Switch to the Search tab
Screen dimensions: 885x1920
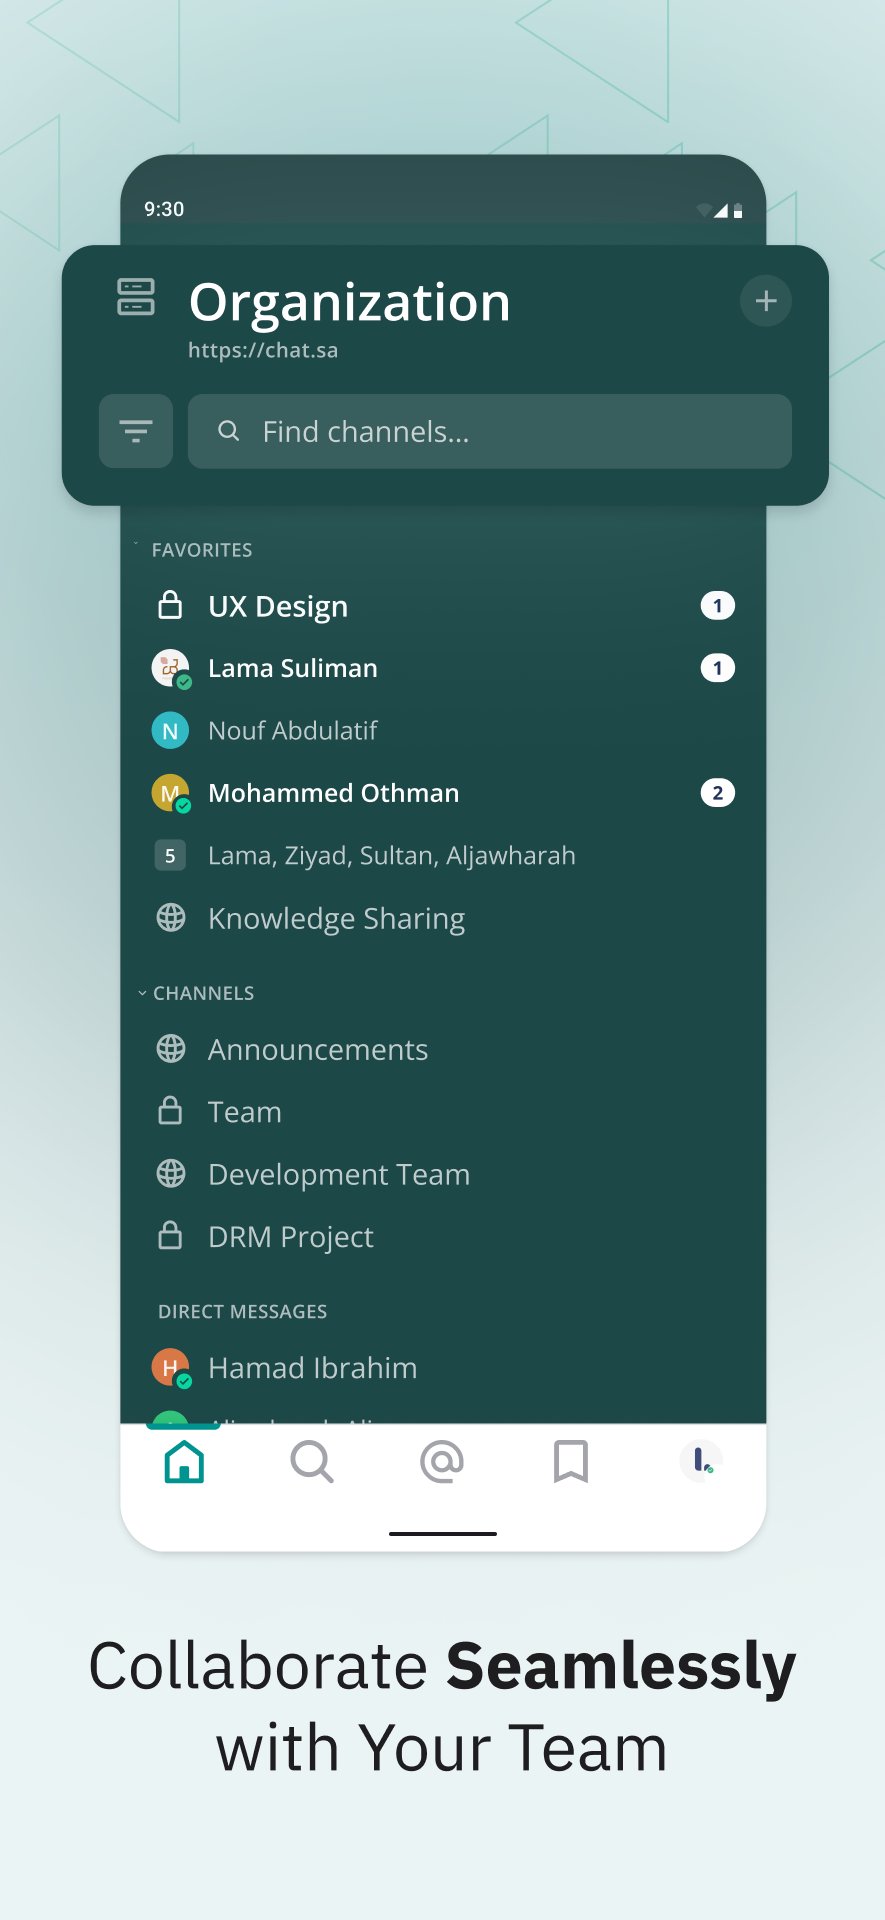[312, 1462]
